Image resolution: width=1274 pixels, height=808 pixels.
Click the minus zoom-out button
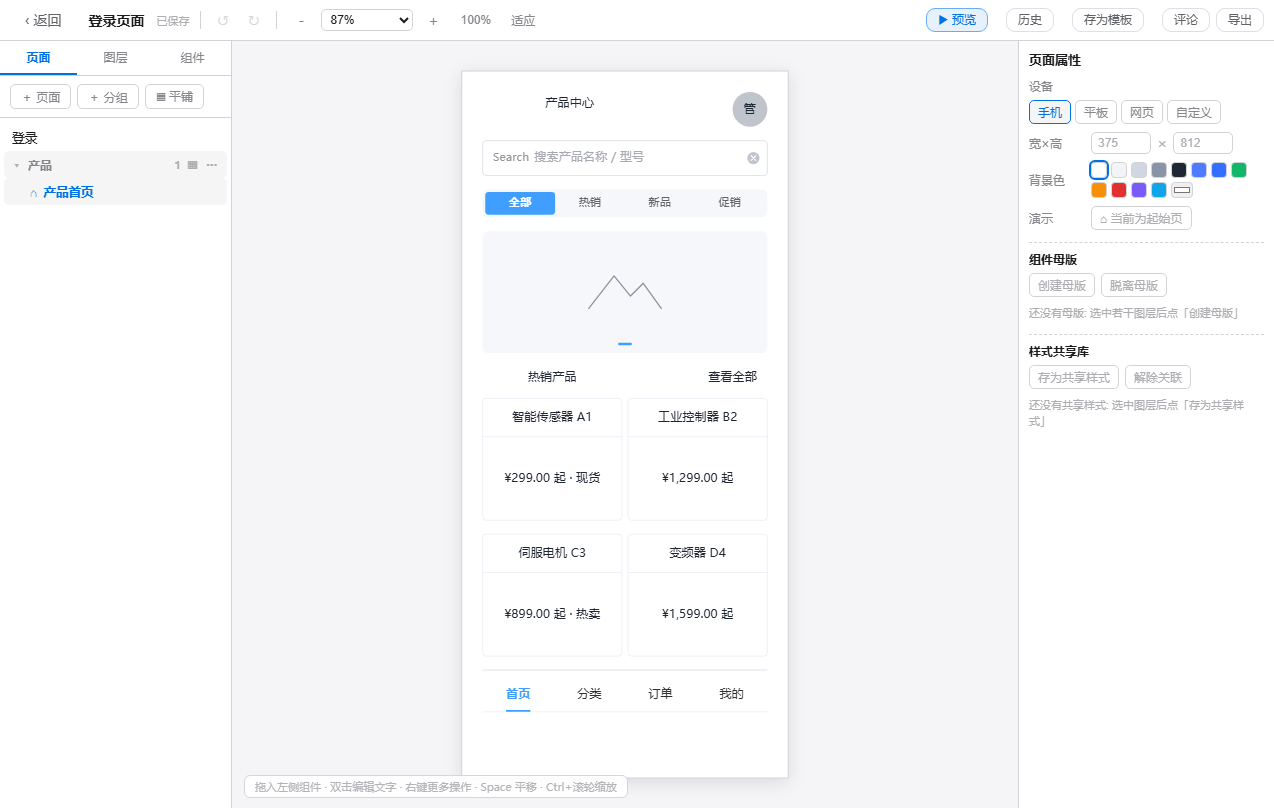click(301, 20)
